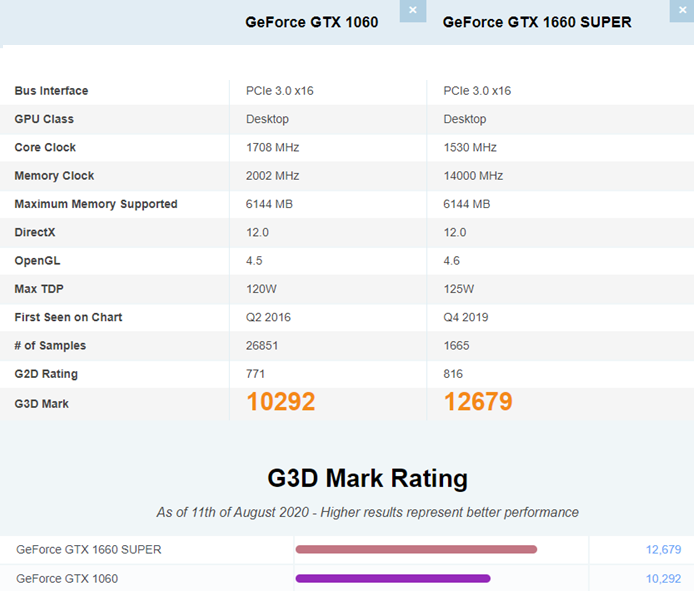Select the 14000 MHz memory clock value
694x591 pixels.
[x=473, y=176]
